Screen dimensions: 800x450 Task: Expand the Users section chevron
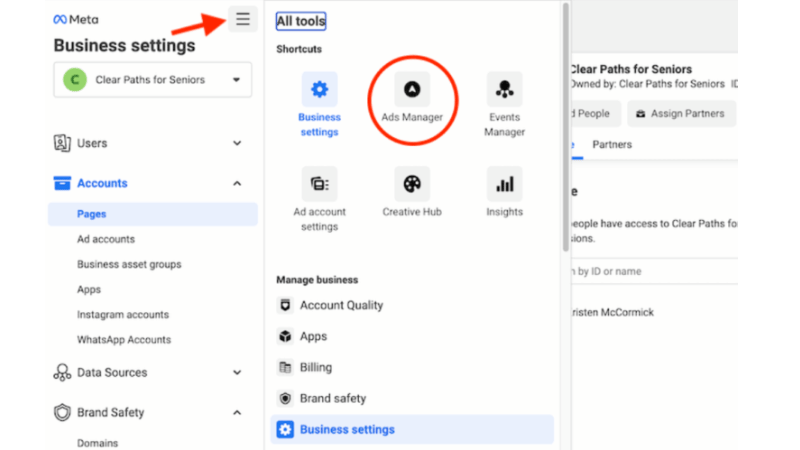tap(237, 143)
